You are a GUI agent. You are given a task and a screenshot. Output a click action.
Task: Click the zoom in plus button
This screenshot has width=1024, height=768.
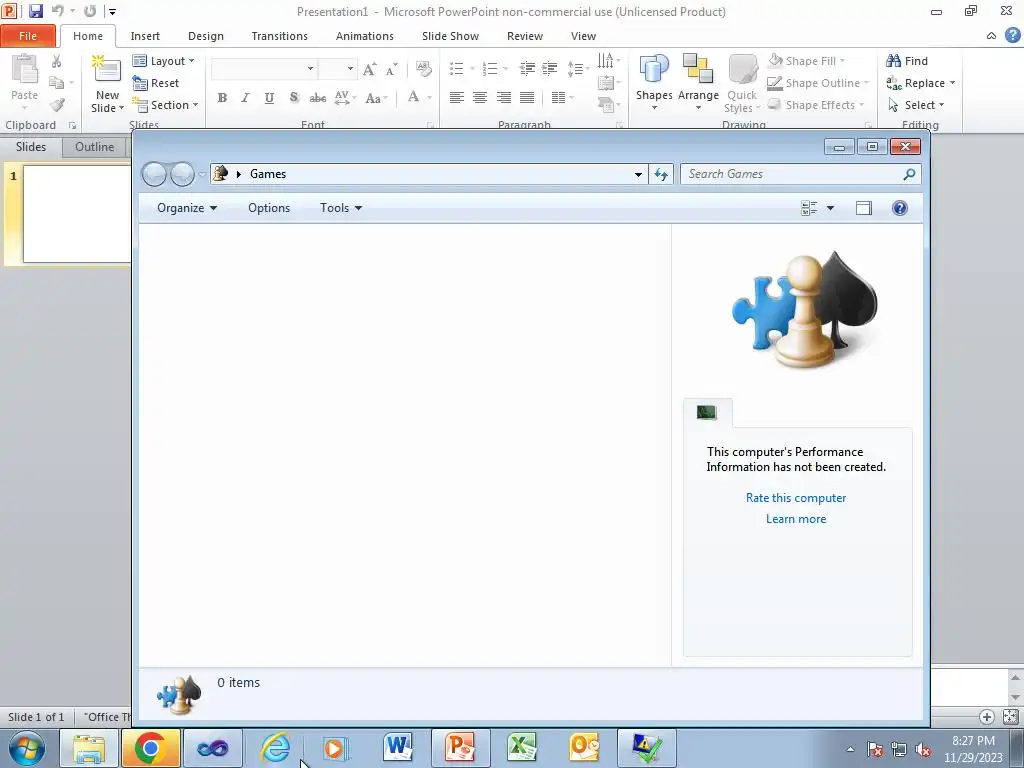[986, 716]
